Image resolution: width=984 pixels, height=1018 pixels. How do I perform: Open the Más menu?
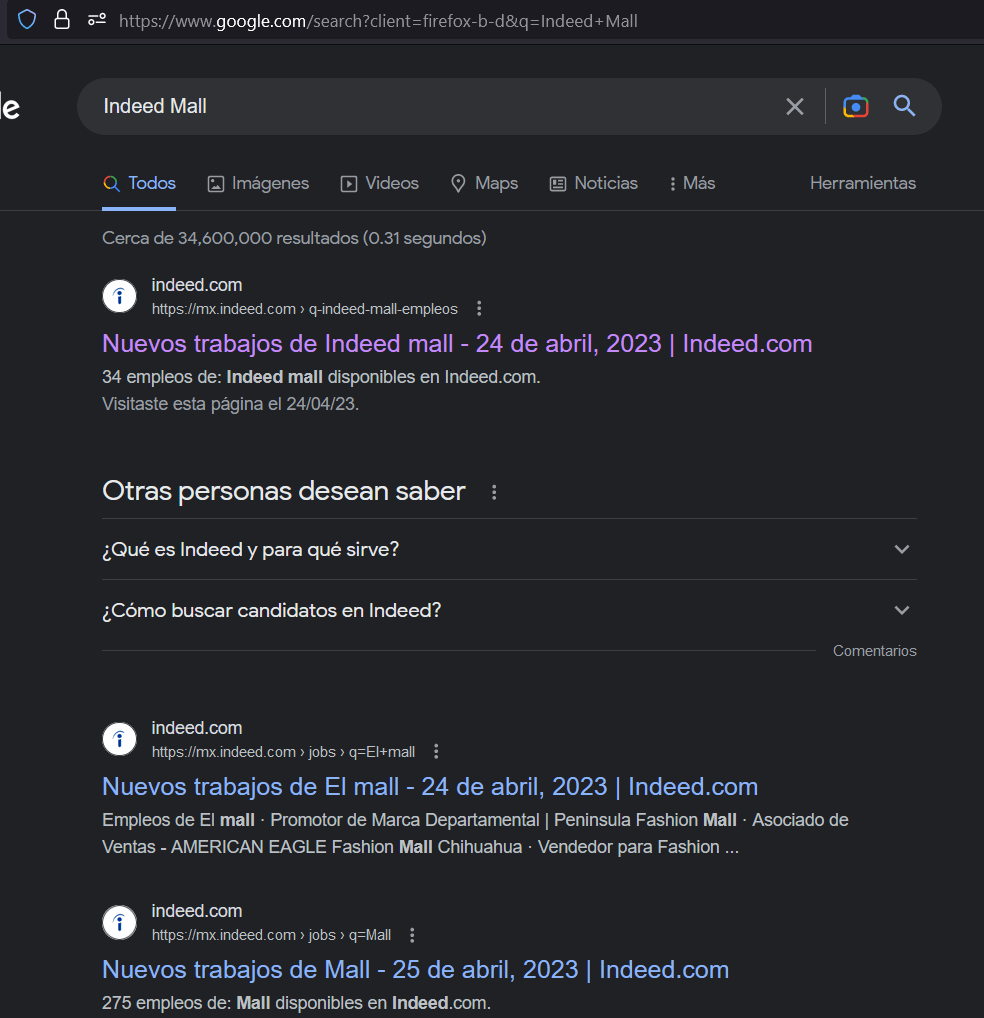pos(692,184)
